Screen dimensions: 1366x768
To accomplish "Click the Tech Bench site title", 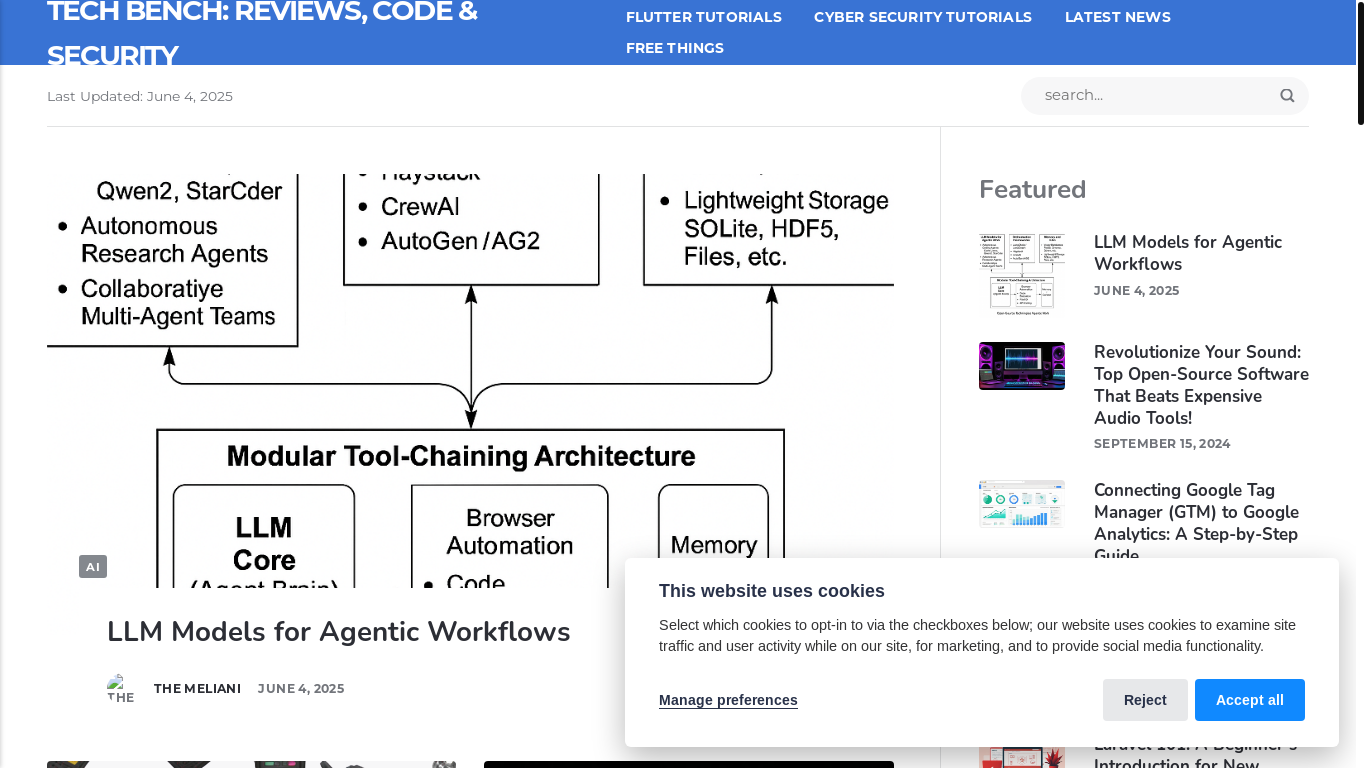I will (x=262, y=33).
